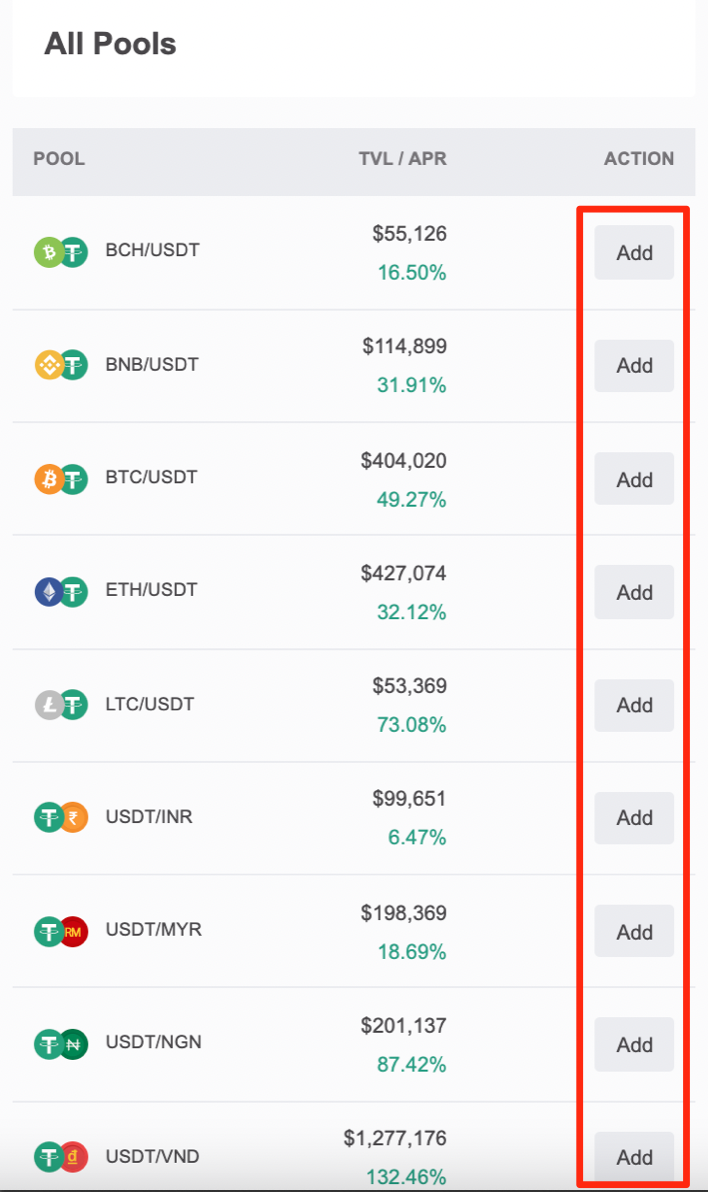Open the BTC/USDT pool name text

[x=151, y=477]
